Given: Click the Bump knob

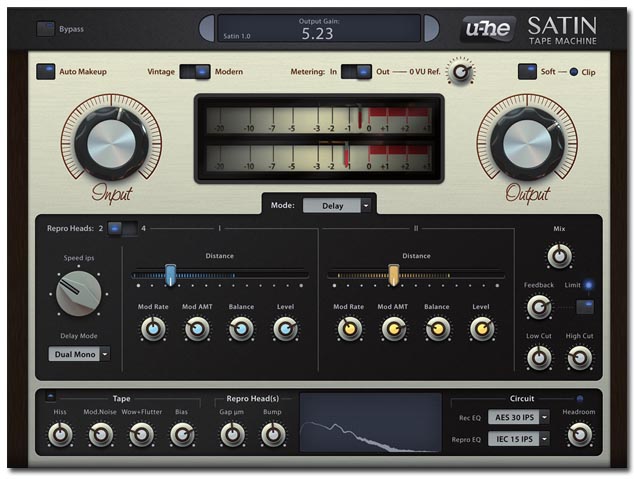Looking at the screenshot, I should coord(273,435).
